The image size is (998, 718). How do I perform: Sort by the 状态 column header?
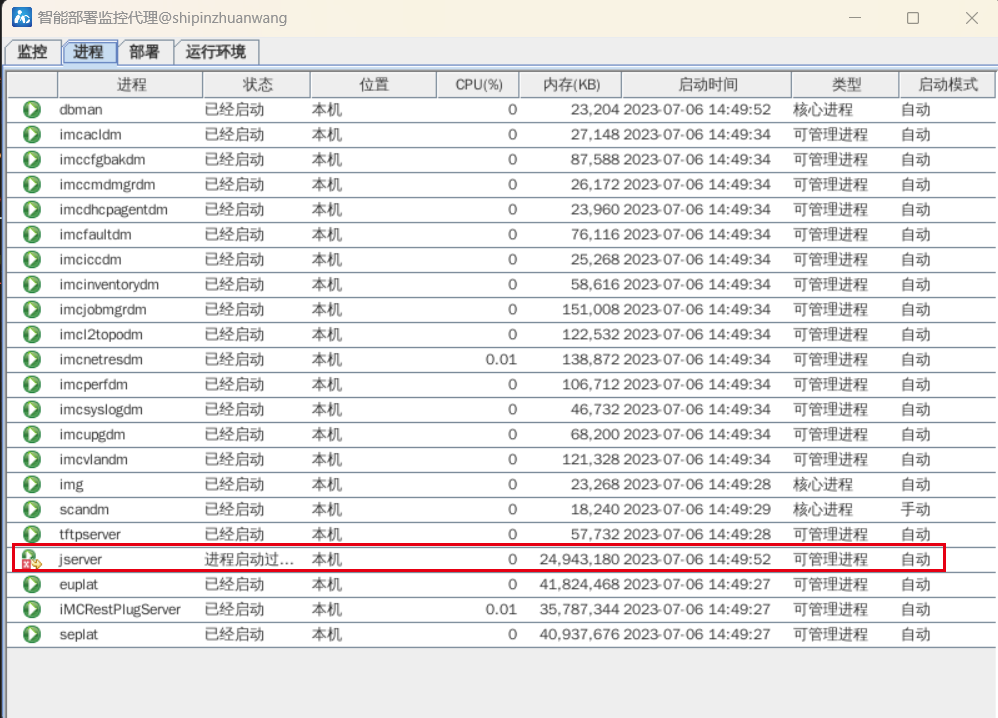257,85
